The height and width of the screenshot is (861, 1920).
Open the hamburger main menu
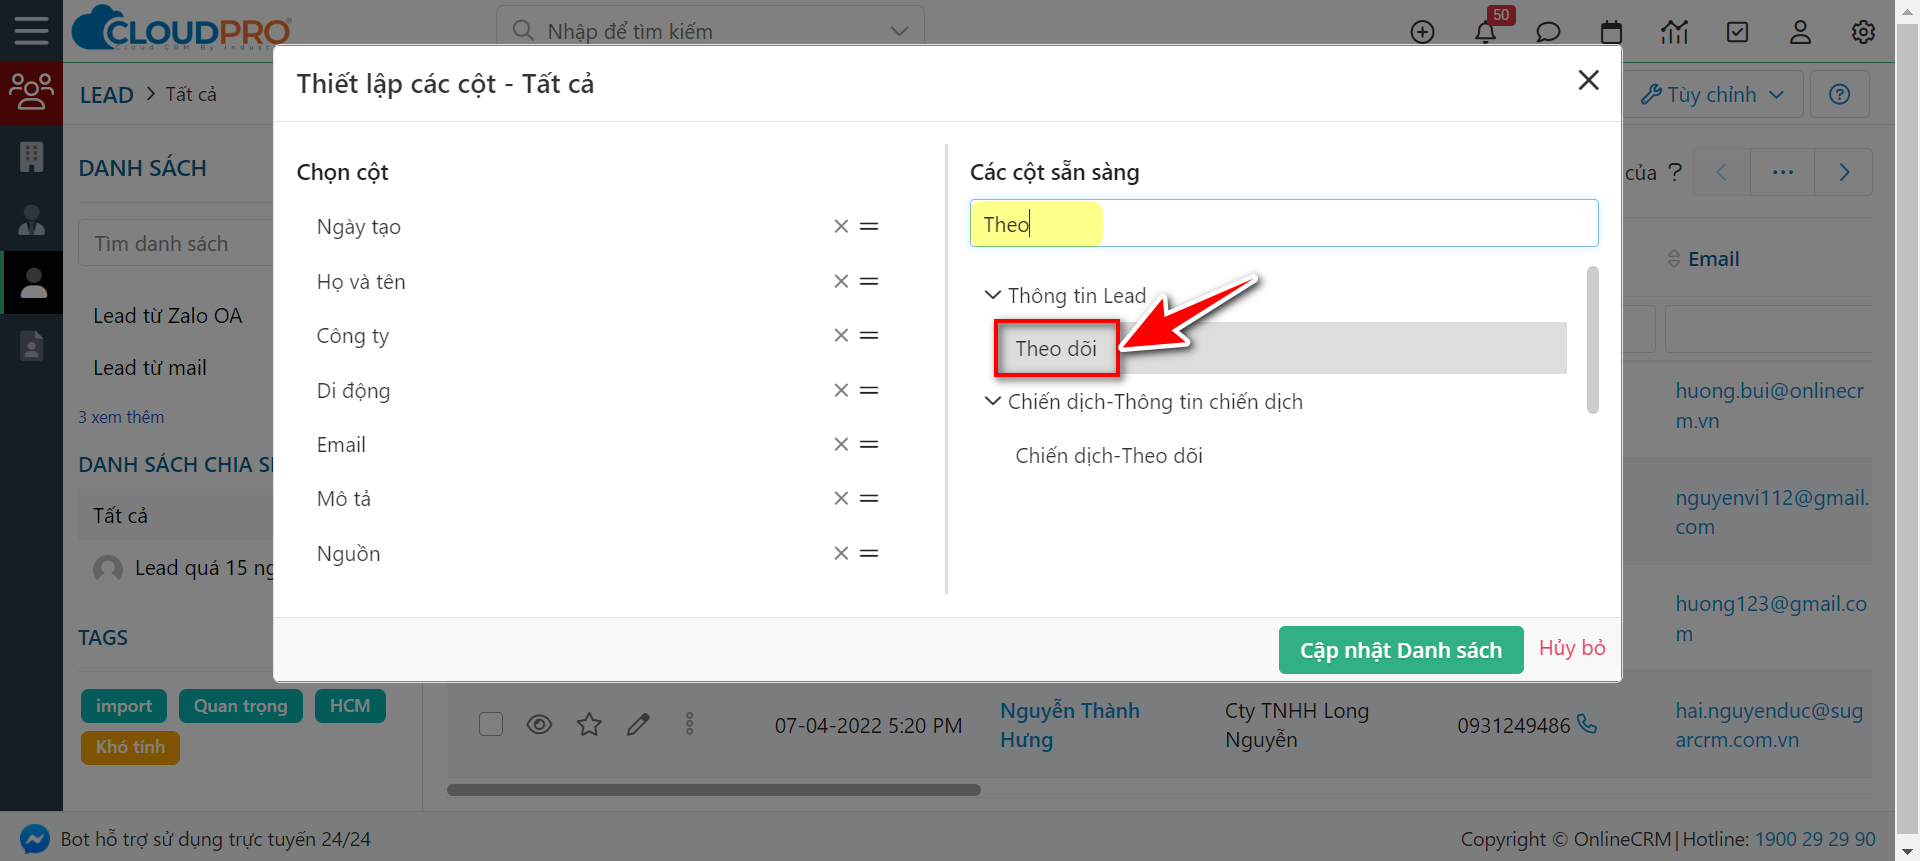click(x=31, y=31)
